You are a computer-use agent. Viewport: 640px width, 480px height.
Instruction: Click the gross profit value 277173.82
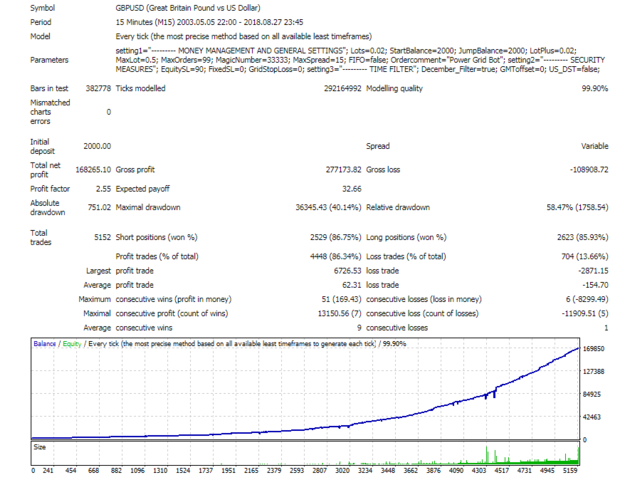(343, 169)
